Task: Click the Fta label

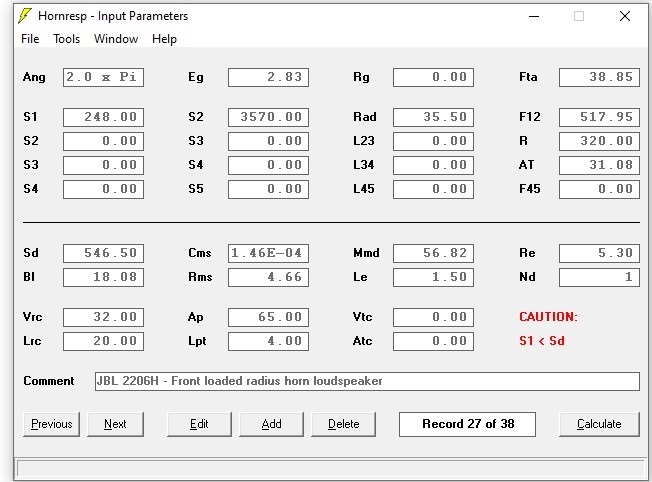Action: click(528, 77)
